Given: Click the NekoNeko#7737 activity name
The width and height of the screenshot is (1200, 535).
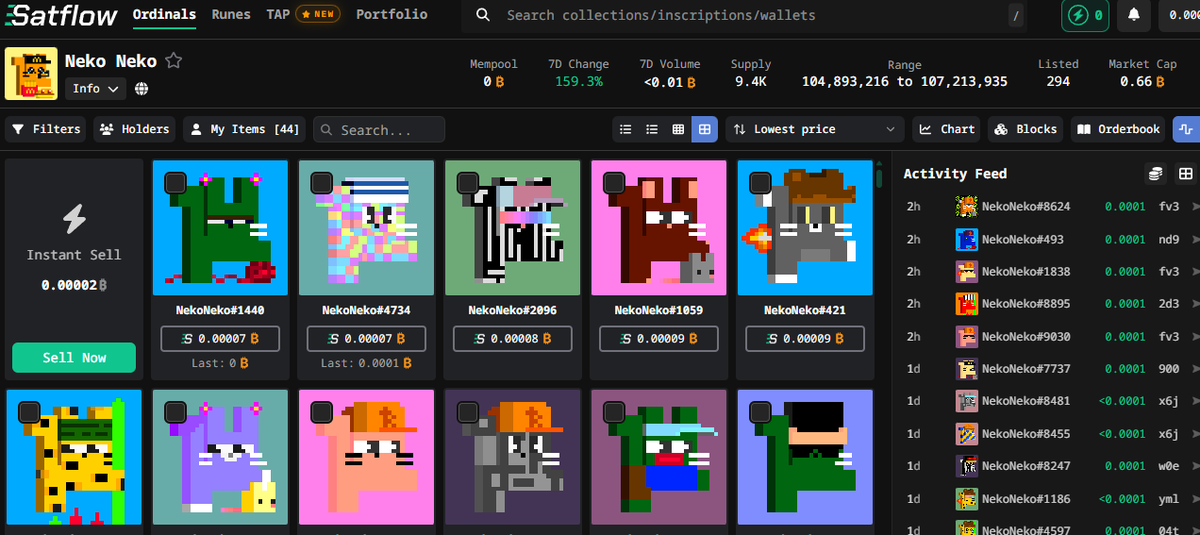Looking at the screenshot, I should click(1026, 368).
